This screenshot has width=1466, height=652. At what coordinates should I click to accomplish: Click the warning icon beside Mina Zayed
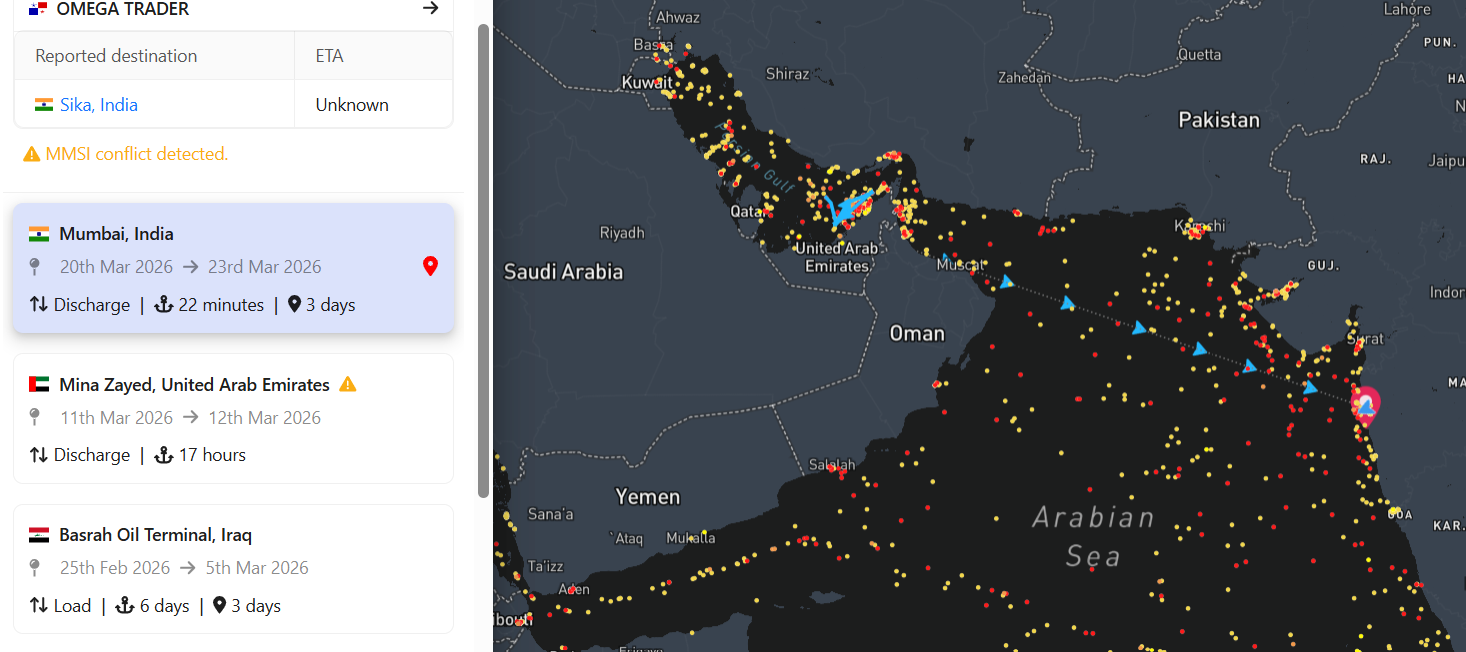348,384
